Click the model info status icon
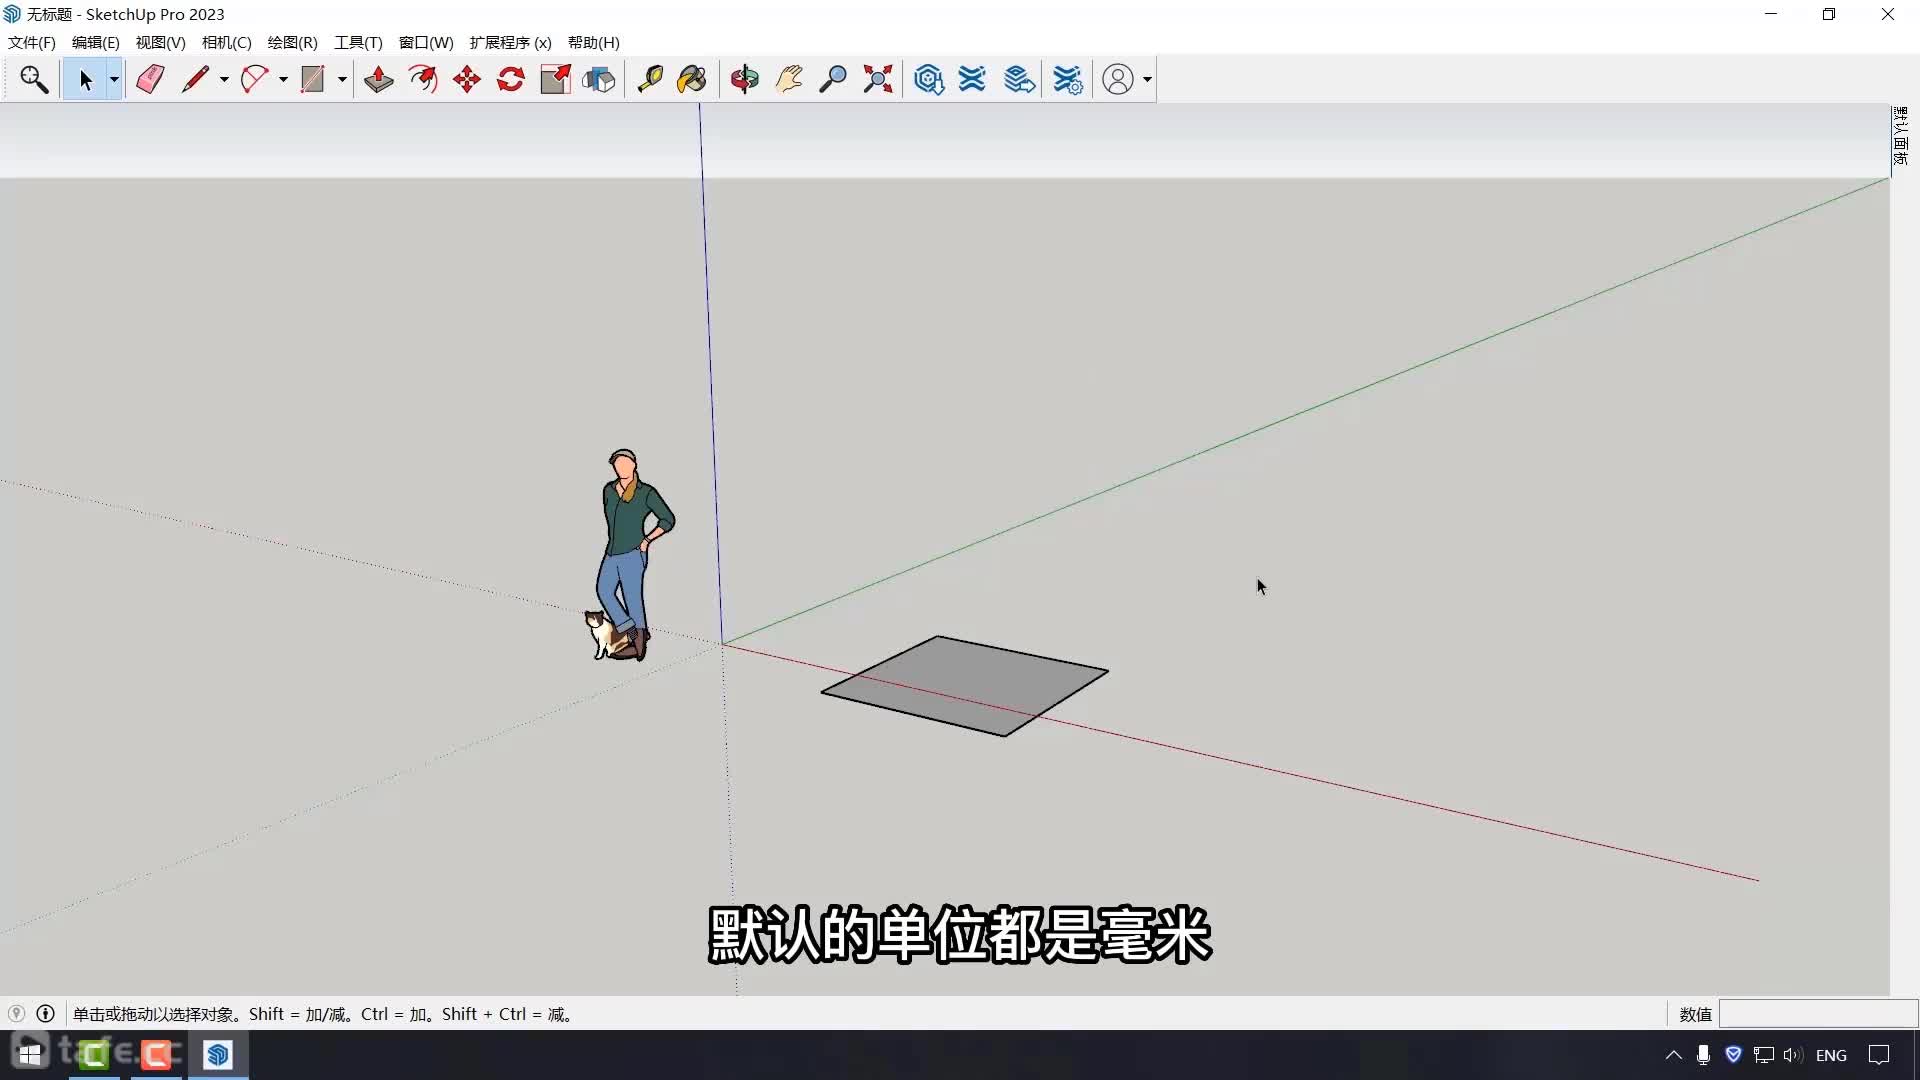The height and width of the screenshot is (1080, 1920). click(45, 1014)
